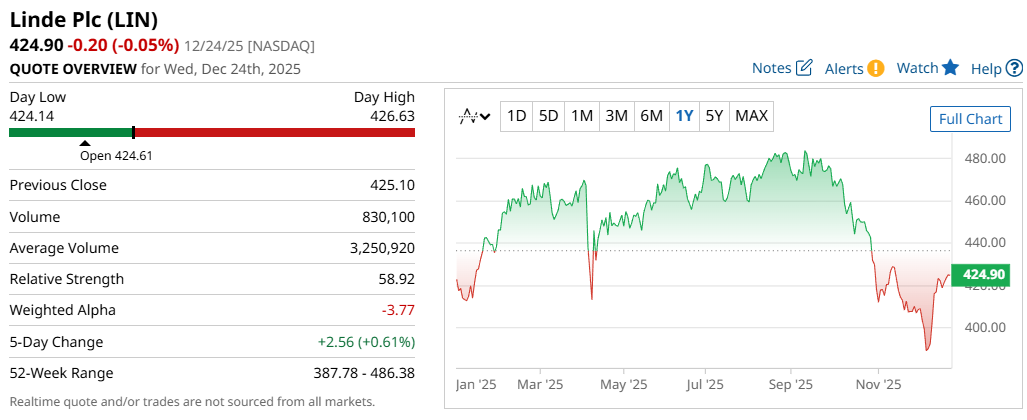Open the Alerts link
This screenshot has width=1027, height=420.
[844, 68]
